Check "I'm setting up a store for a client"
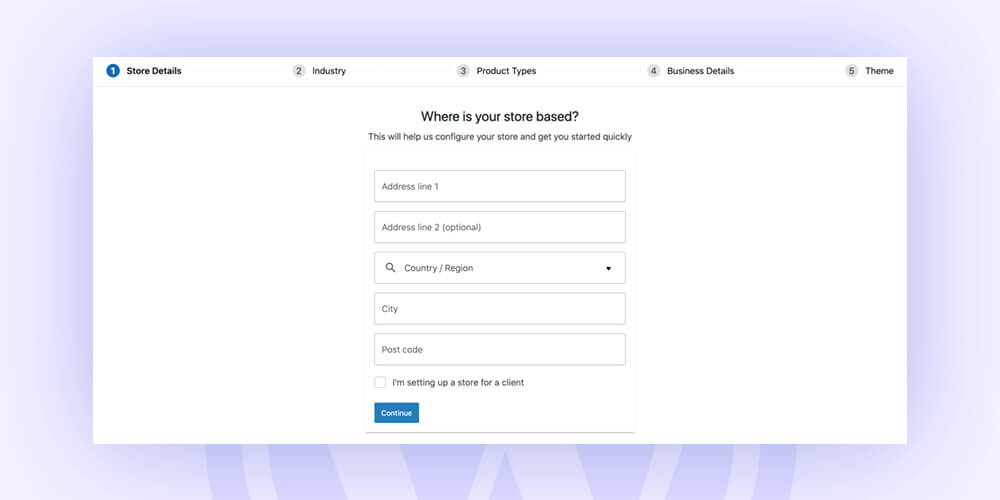 tap(380, 383)
